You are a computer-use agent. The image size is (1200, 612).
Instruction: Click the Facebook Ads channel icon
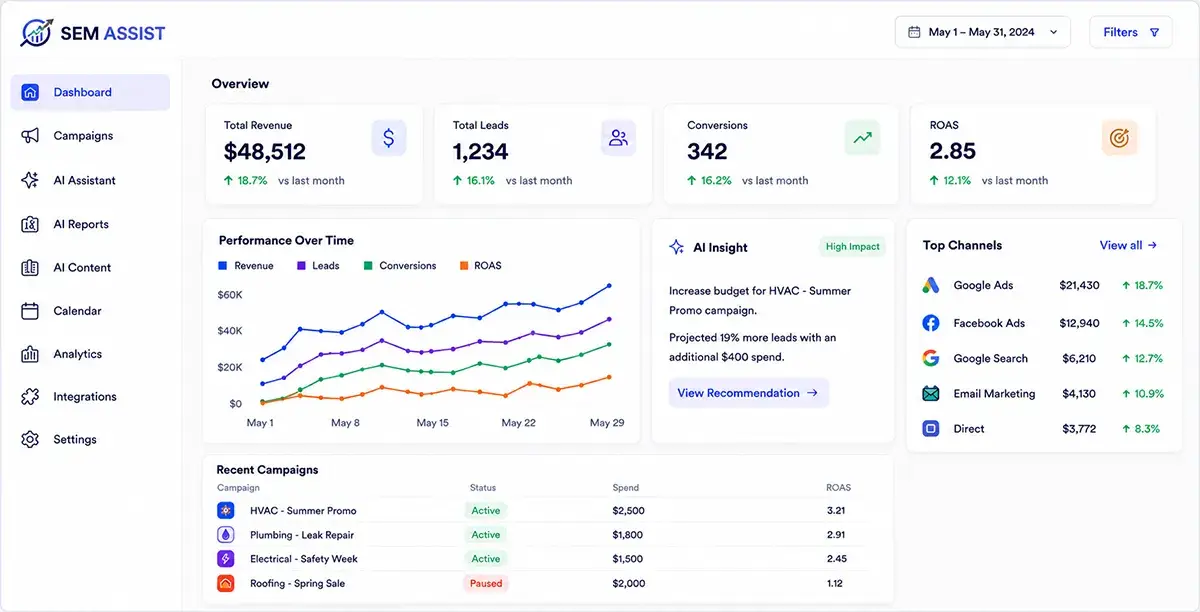coord(931,323)
